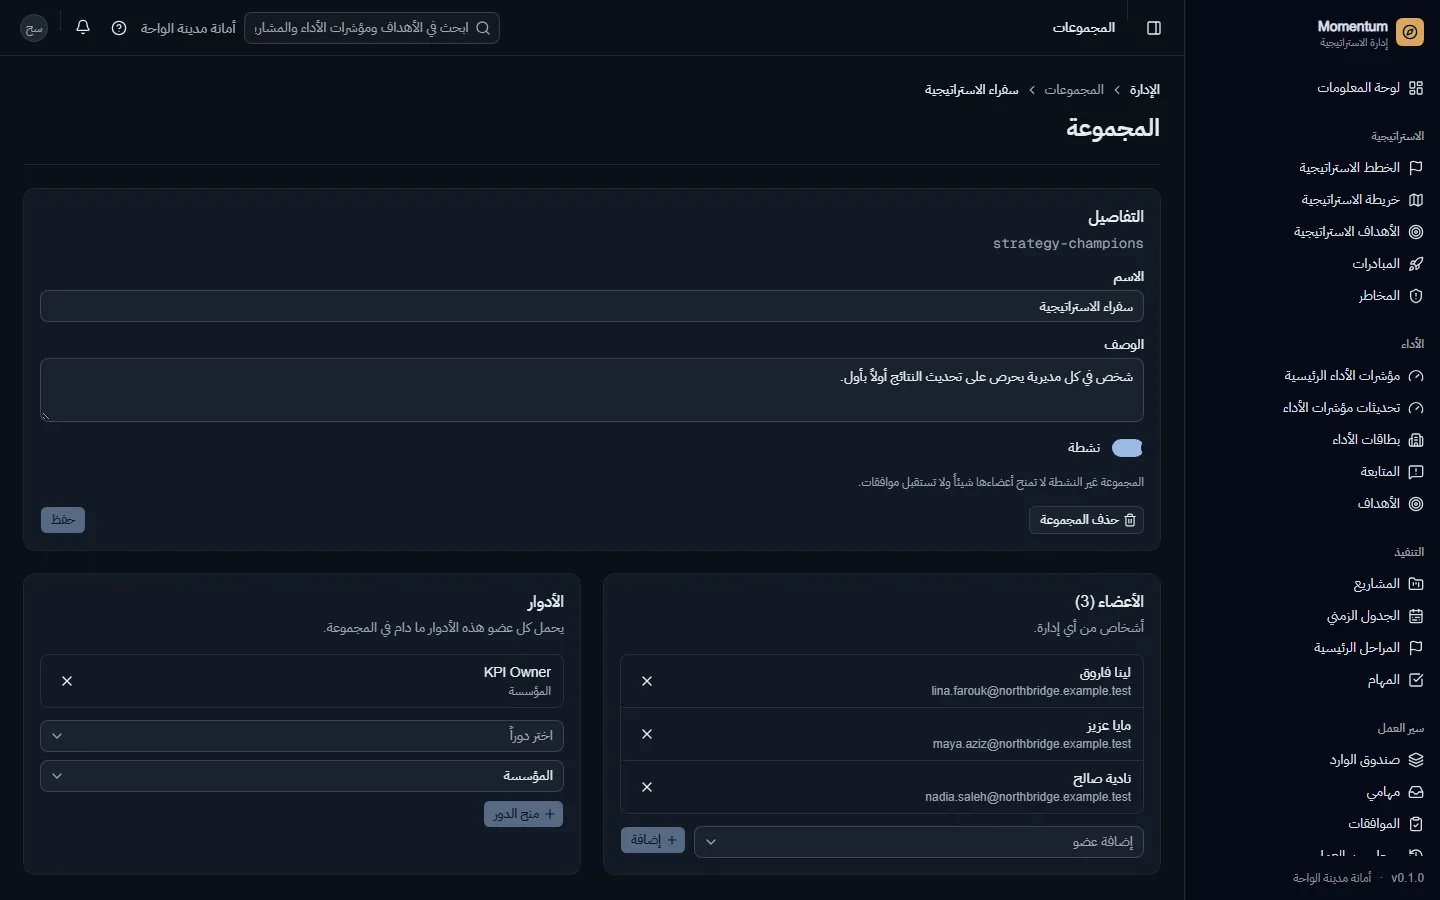This screenshot has width=1440, height=900.
Task: Click the المهام checkbox icon
Action: click(1416, 680)
